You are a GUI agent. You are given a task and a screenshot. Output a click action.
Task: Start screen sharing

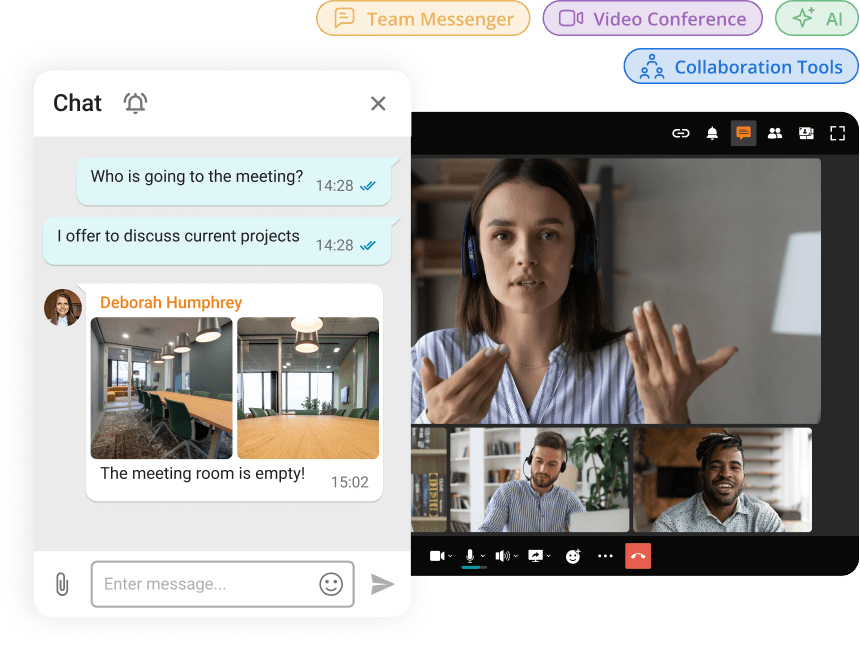click(x=535, y=556)
